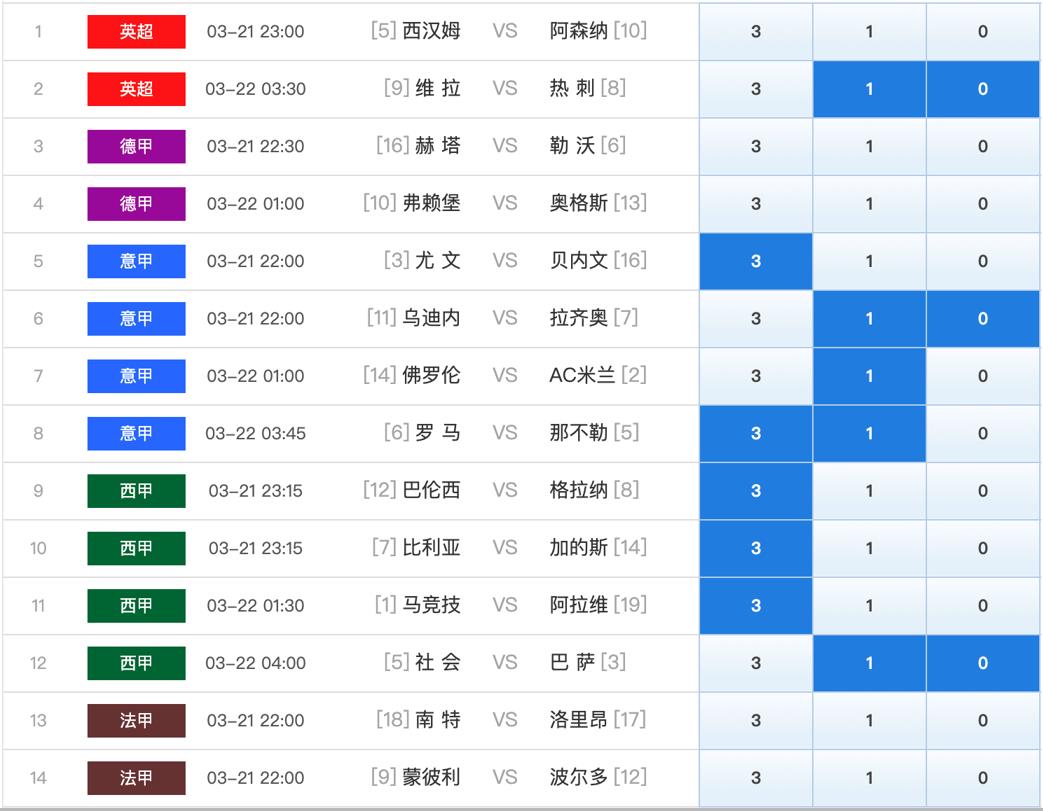This screenshot has width=1043, height=811.
Task: Deselect 3 for 巴伦西 vs 格拉纳
Action: (756, 491)
